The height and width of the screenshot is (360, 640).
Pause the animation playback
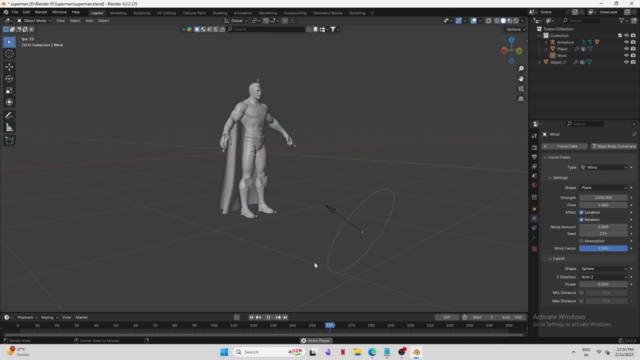[x=268, y=317]
